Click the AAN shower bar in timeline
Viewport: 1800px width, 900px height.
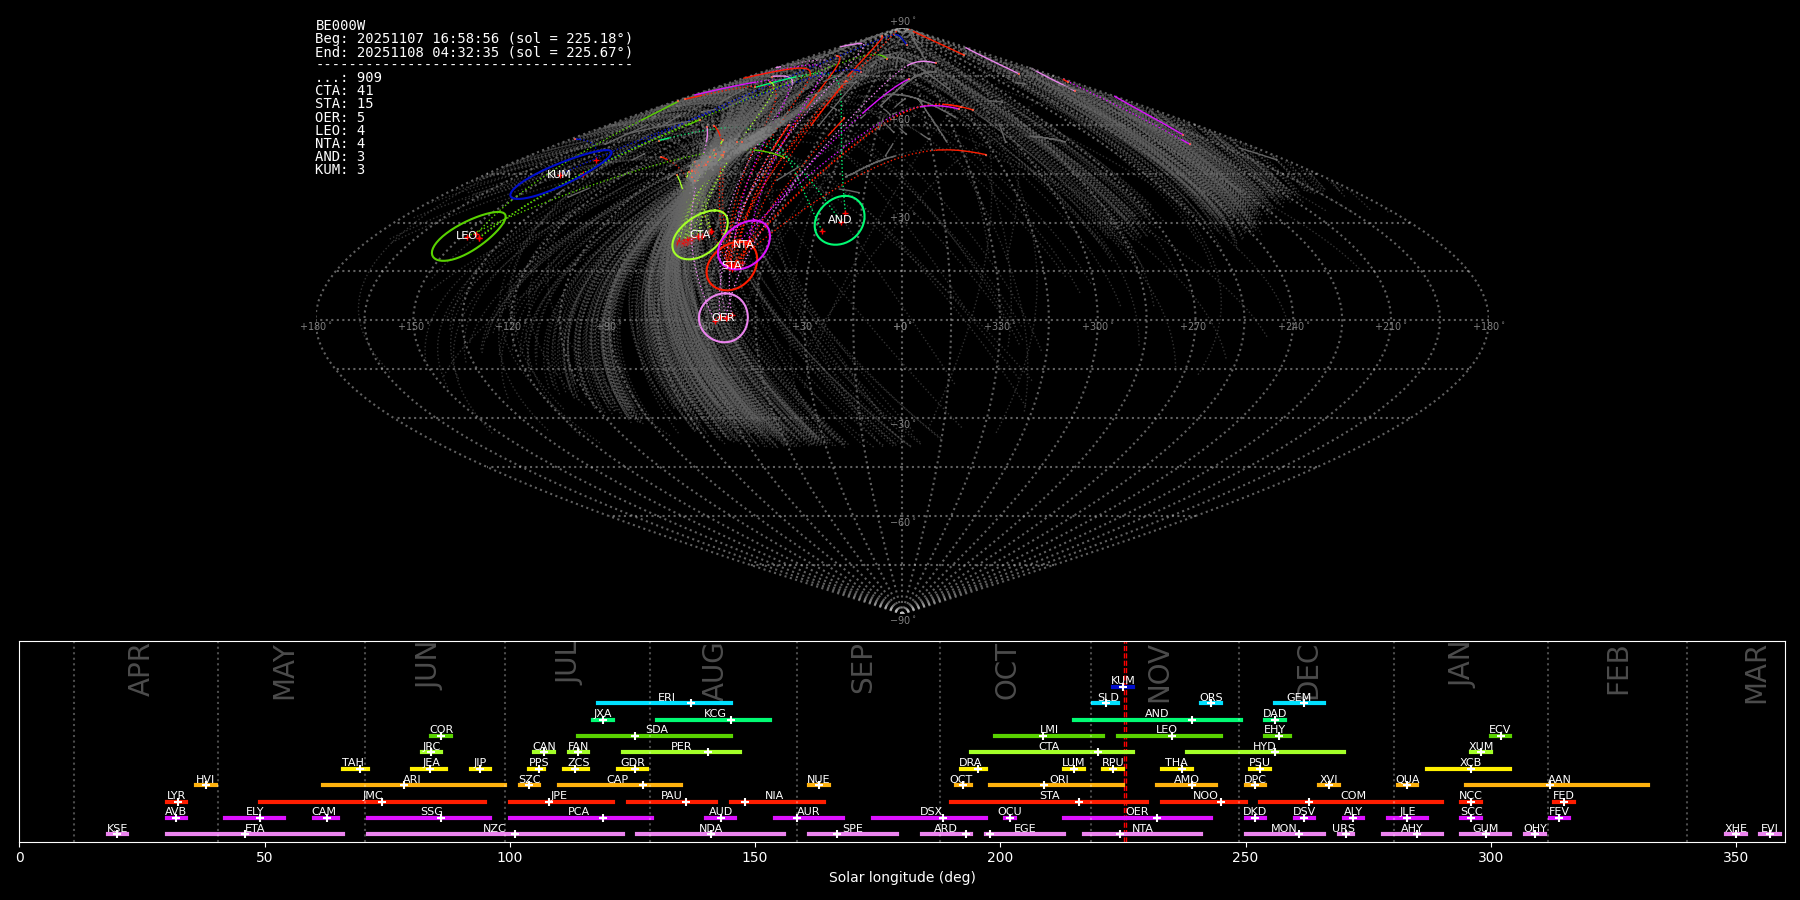click(1557, 785)
